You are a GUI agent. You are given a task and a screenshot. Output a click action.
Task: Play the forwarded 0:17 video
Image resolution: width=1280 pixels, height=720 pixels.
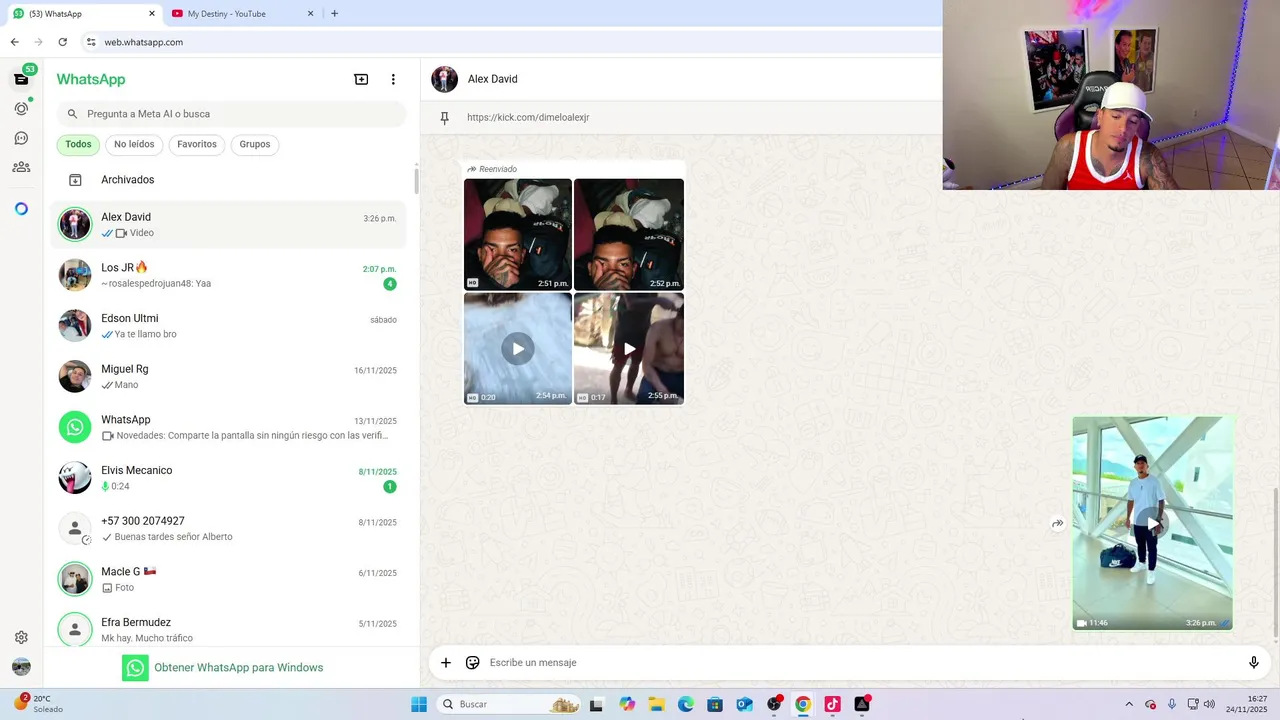pos(629,349)
